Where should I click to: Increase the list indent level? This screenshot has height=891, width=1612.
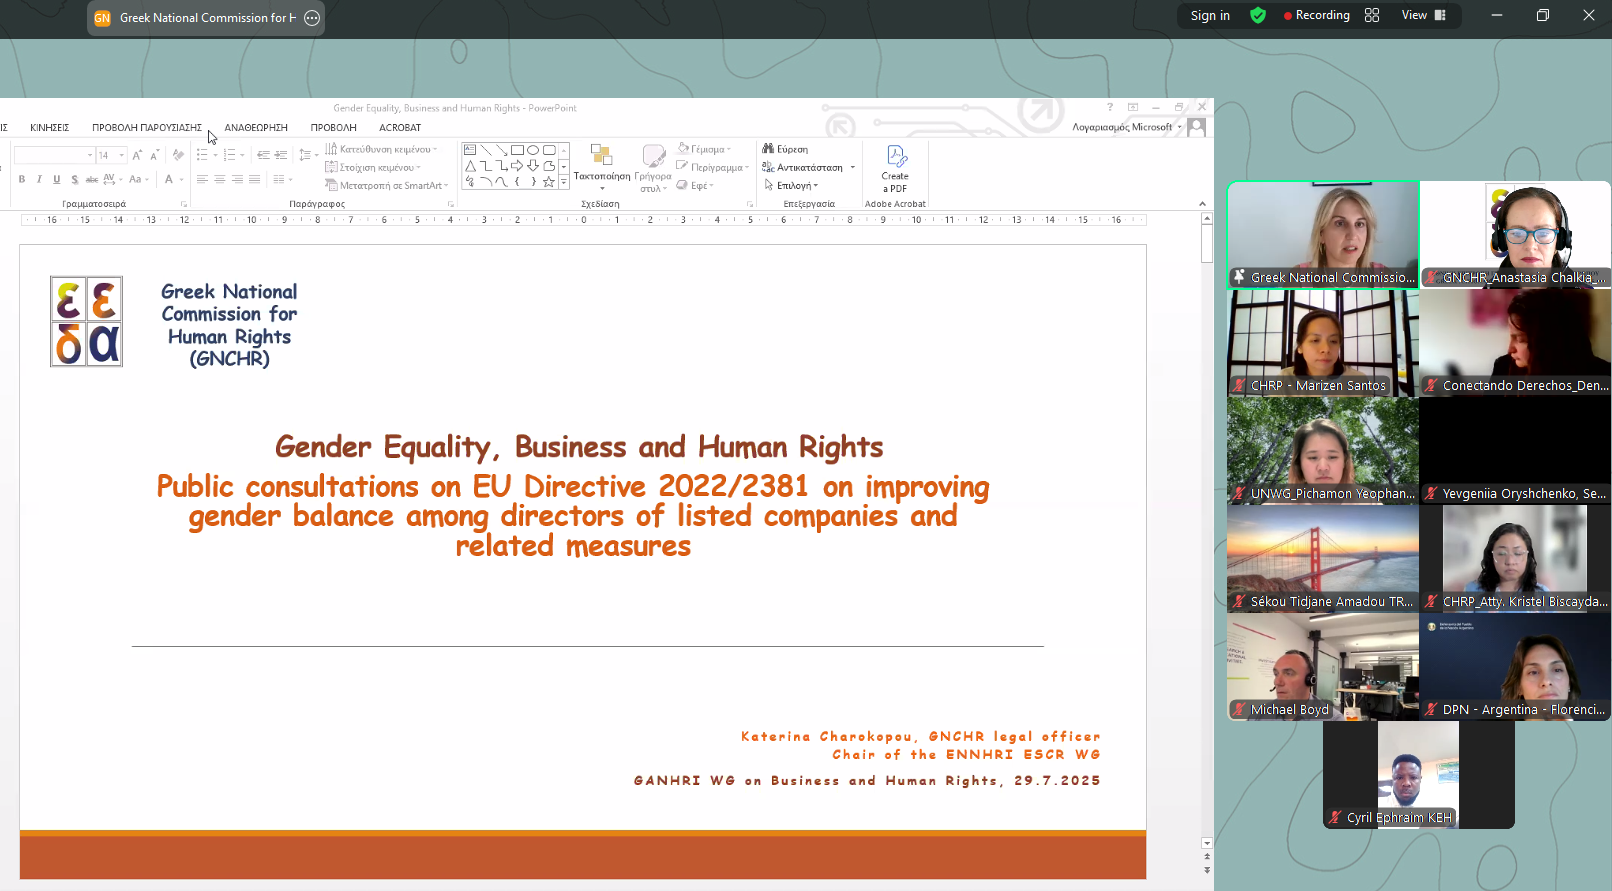click(x=281, y=155)
